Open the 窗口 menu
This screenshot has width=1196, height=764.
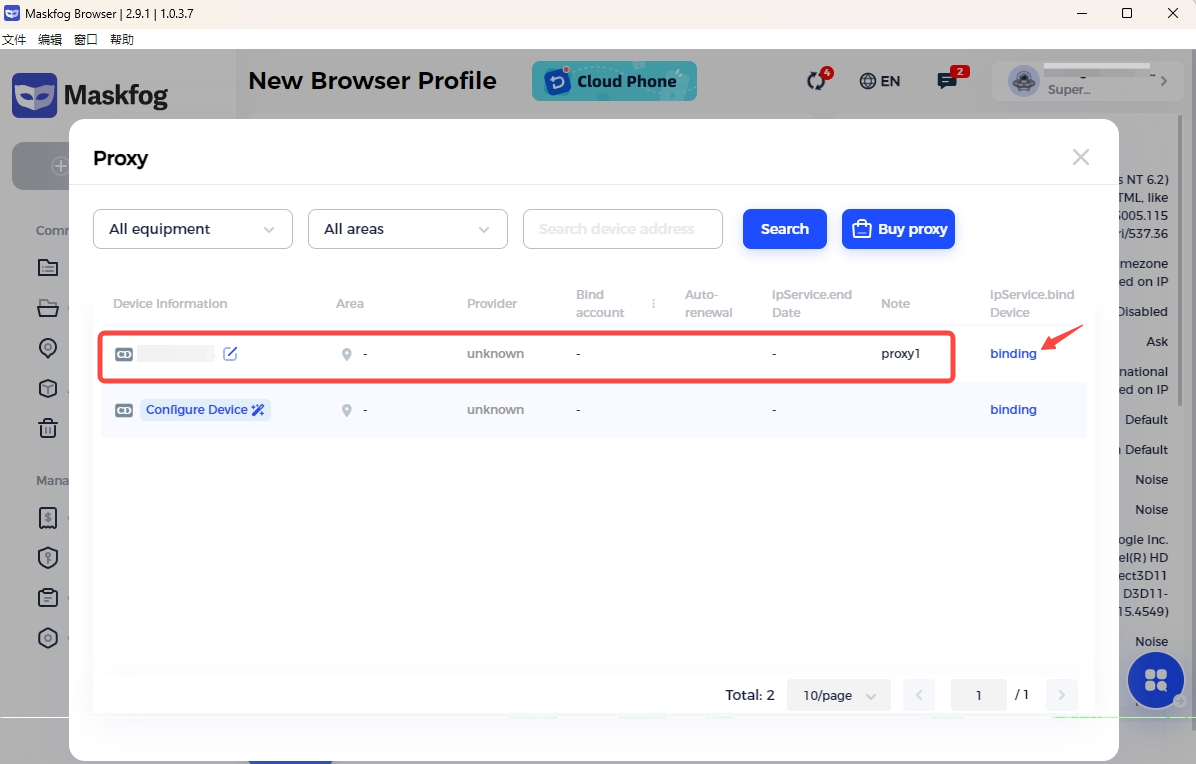(85, 40)
